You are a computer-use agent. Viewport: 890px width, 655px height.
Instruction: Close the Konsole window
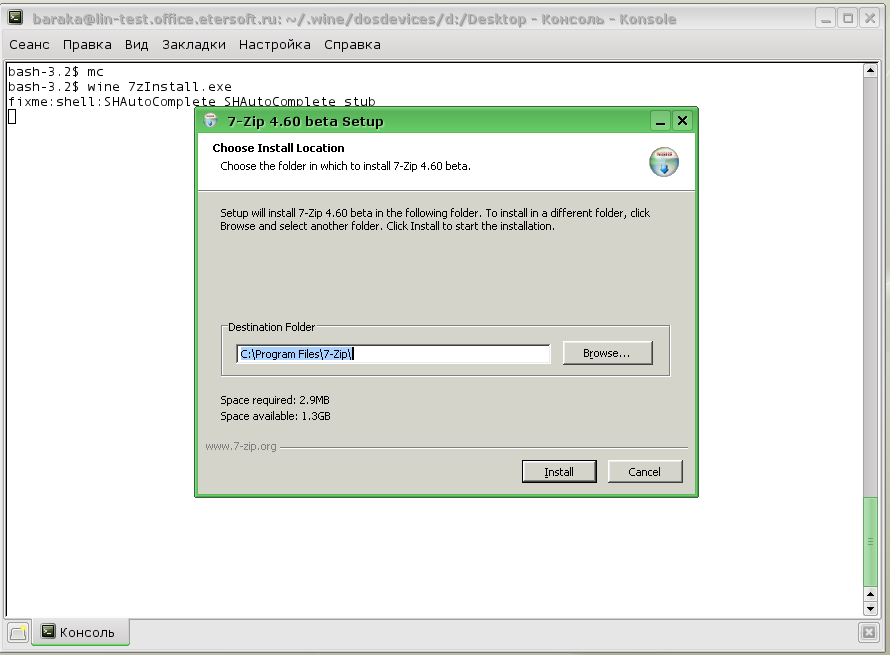(870, 19)
